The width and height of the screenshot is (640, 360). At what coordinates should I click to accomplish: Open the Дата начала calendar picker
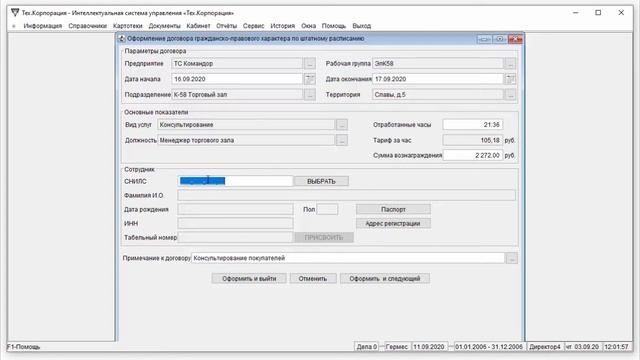(310, 79)
